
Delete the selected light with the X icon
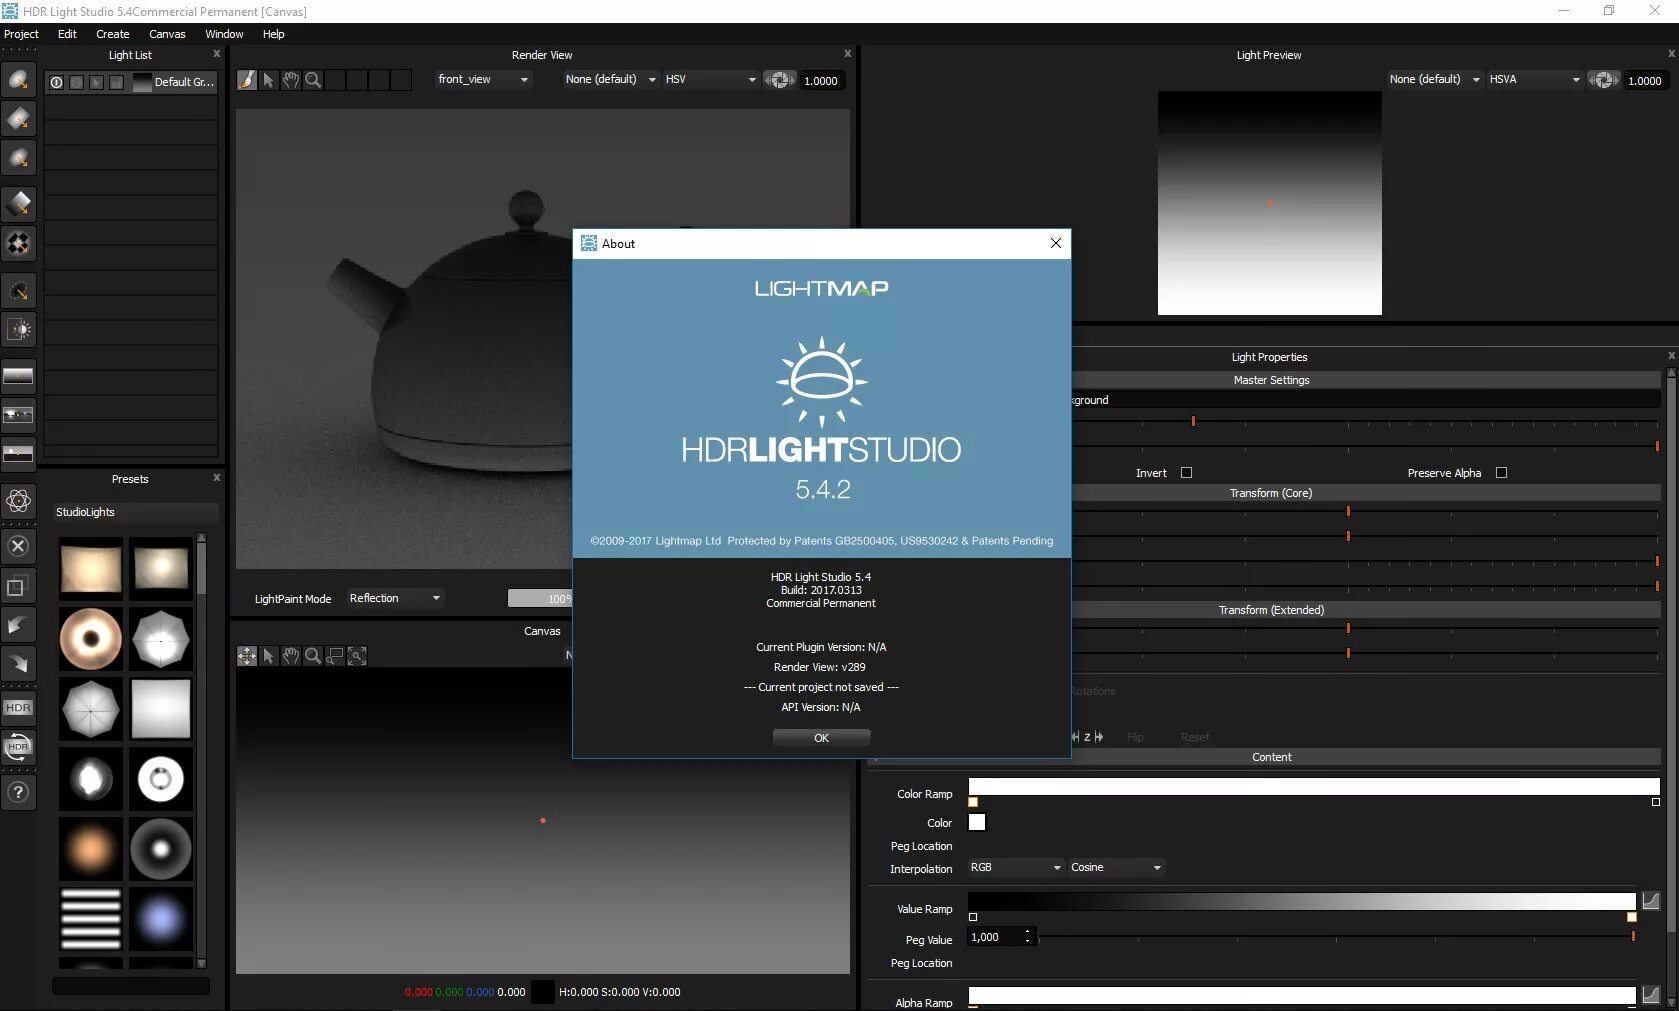[x=18, y=546]
